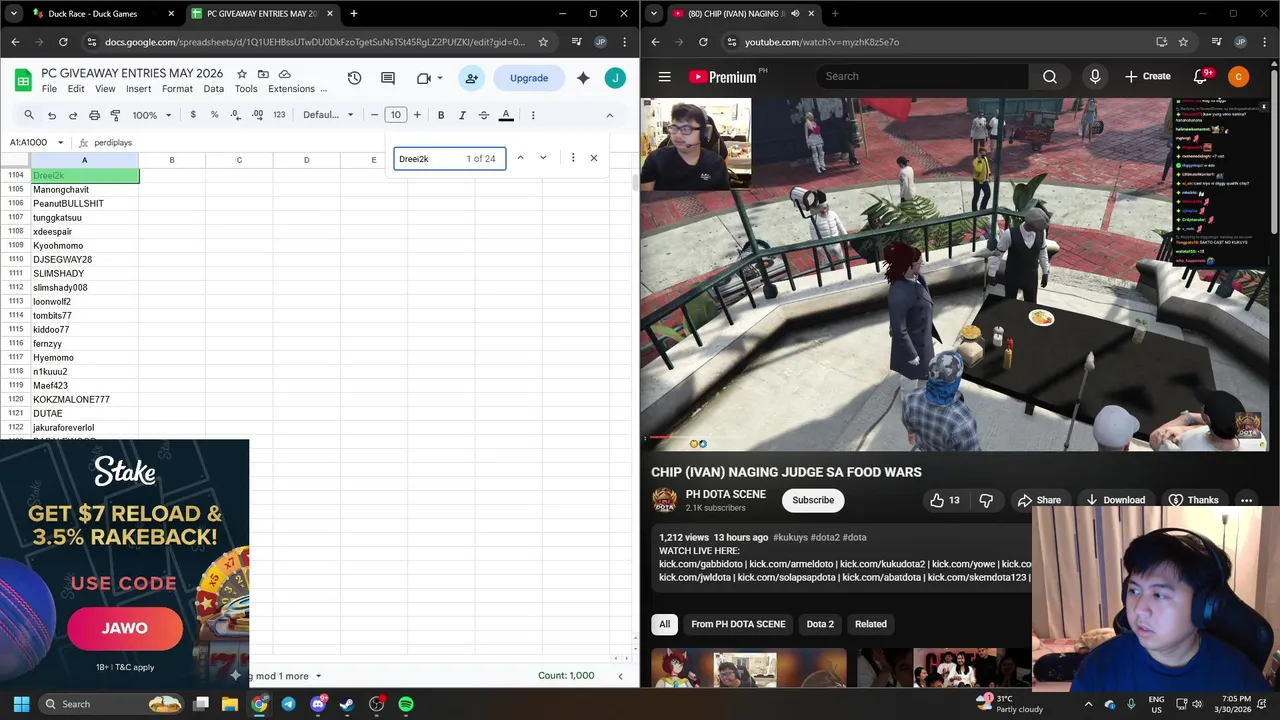
Task: Star the PC GIVEAWAY ENTRIES spreadsheet
Action: [242, 74]
